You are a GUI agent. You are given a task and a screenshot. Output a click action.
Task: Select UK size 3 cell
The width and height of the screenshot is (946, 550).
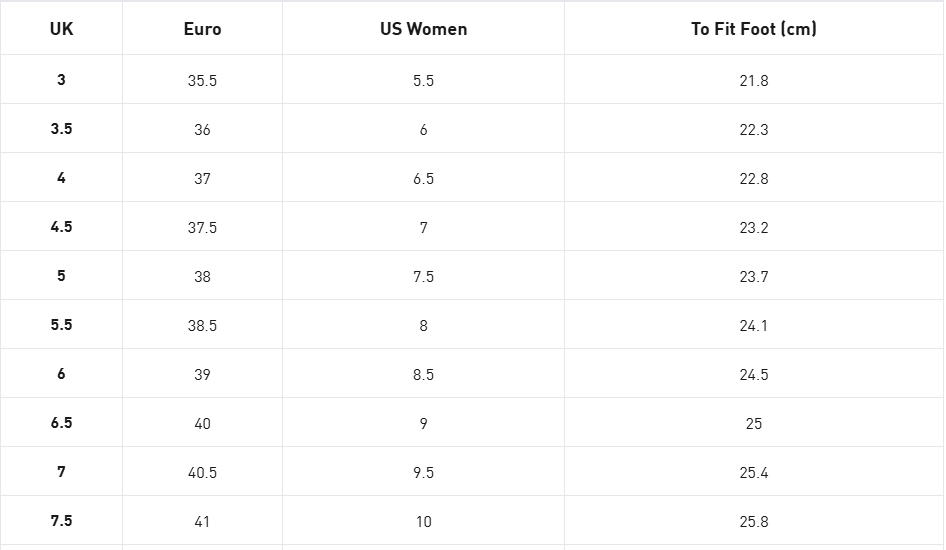click(x=62, y=80)
